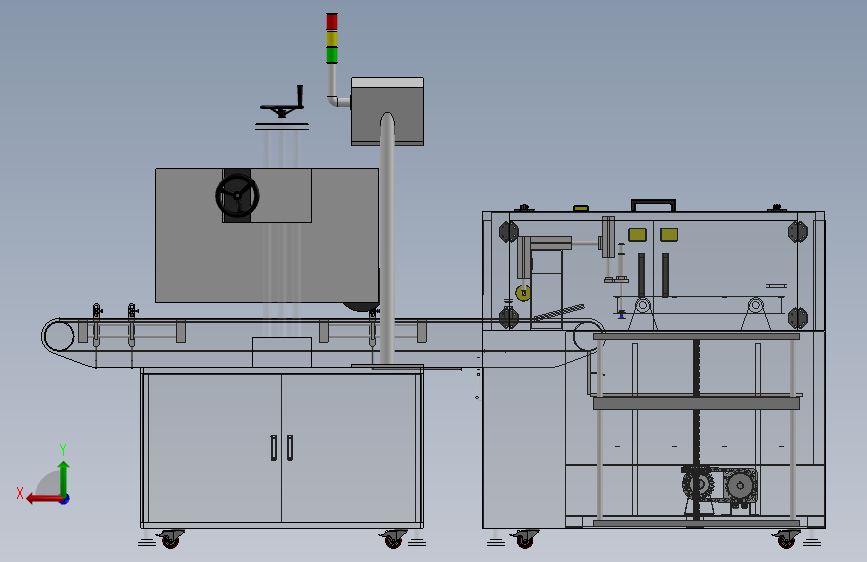Image resolution: width=867 pixels, height=562 pixels.
Task: Select the top-left black octagonal corner bracket
Action: coord(509,232)
